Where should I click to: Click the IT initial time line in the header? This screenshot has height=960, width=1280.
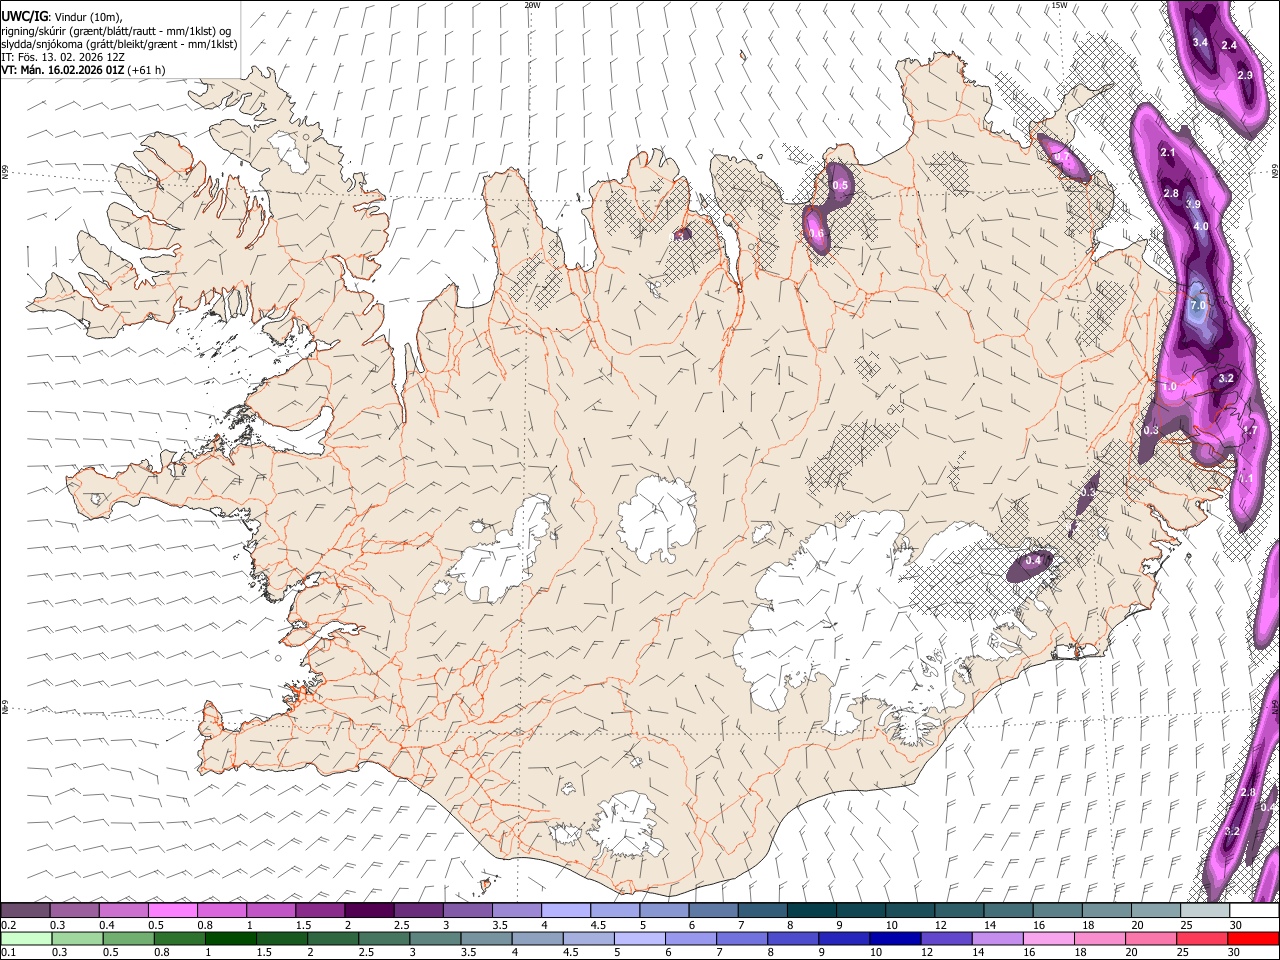click(63, 57)
